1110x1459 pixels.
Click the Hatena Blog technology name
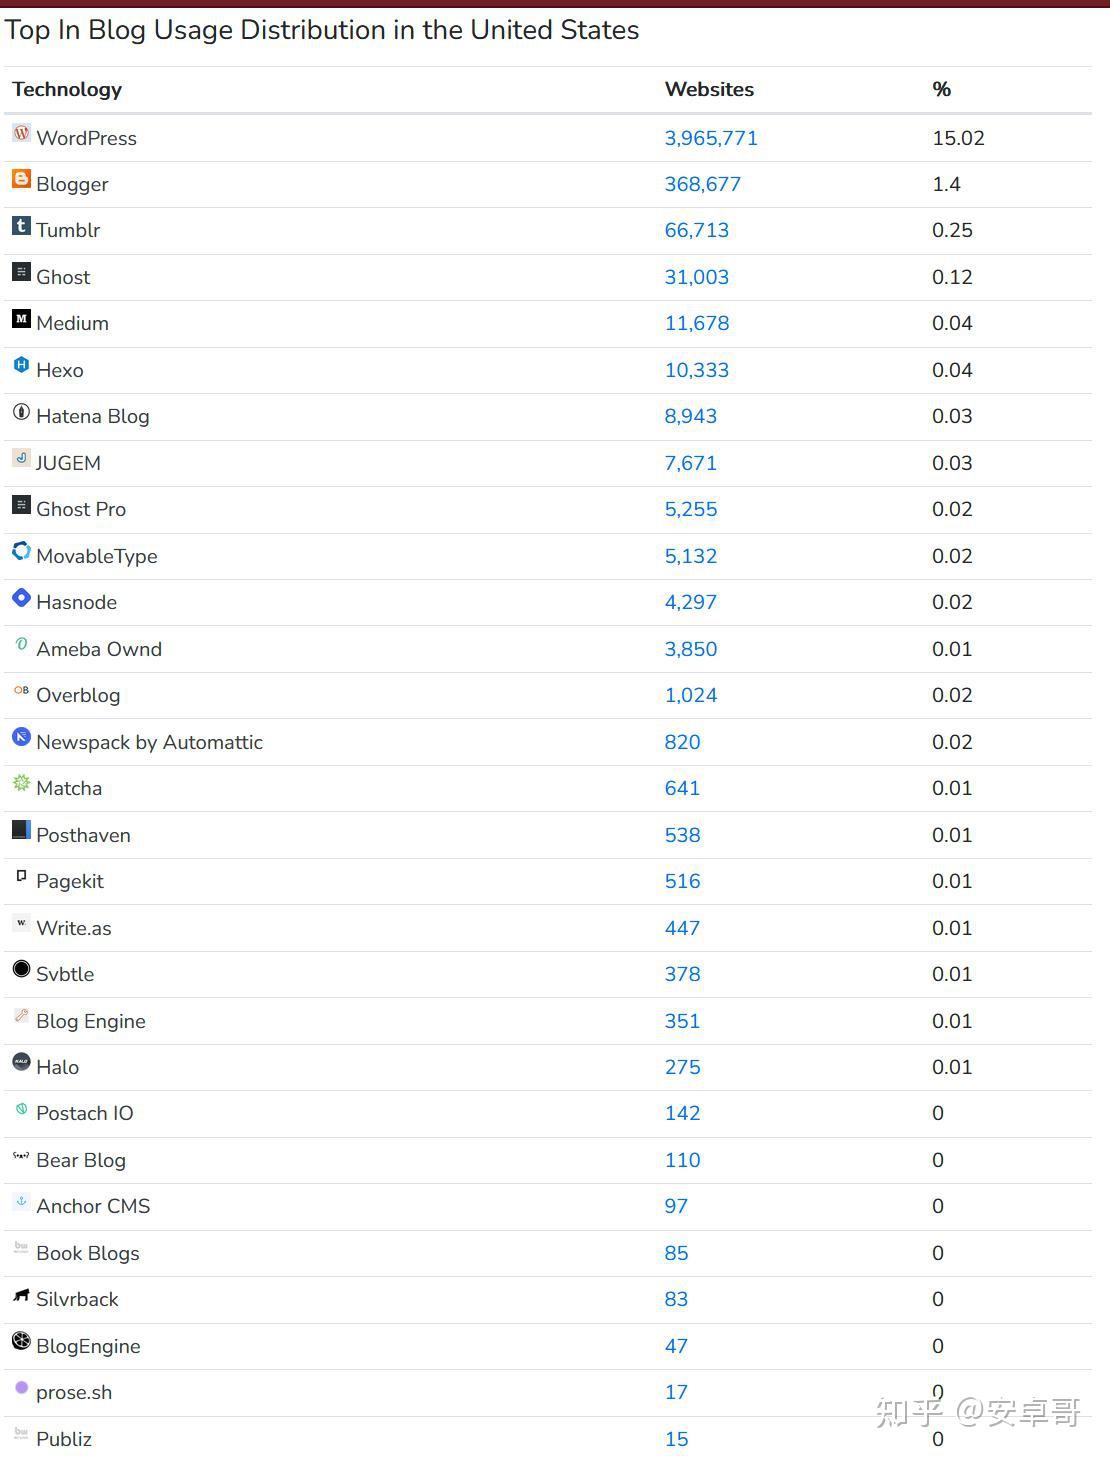pos(92,416)
